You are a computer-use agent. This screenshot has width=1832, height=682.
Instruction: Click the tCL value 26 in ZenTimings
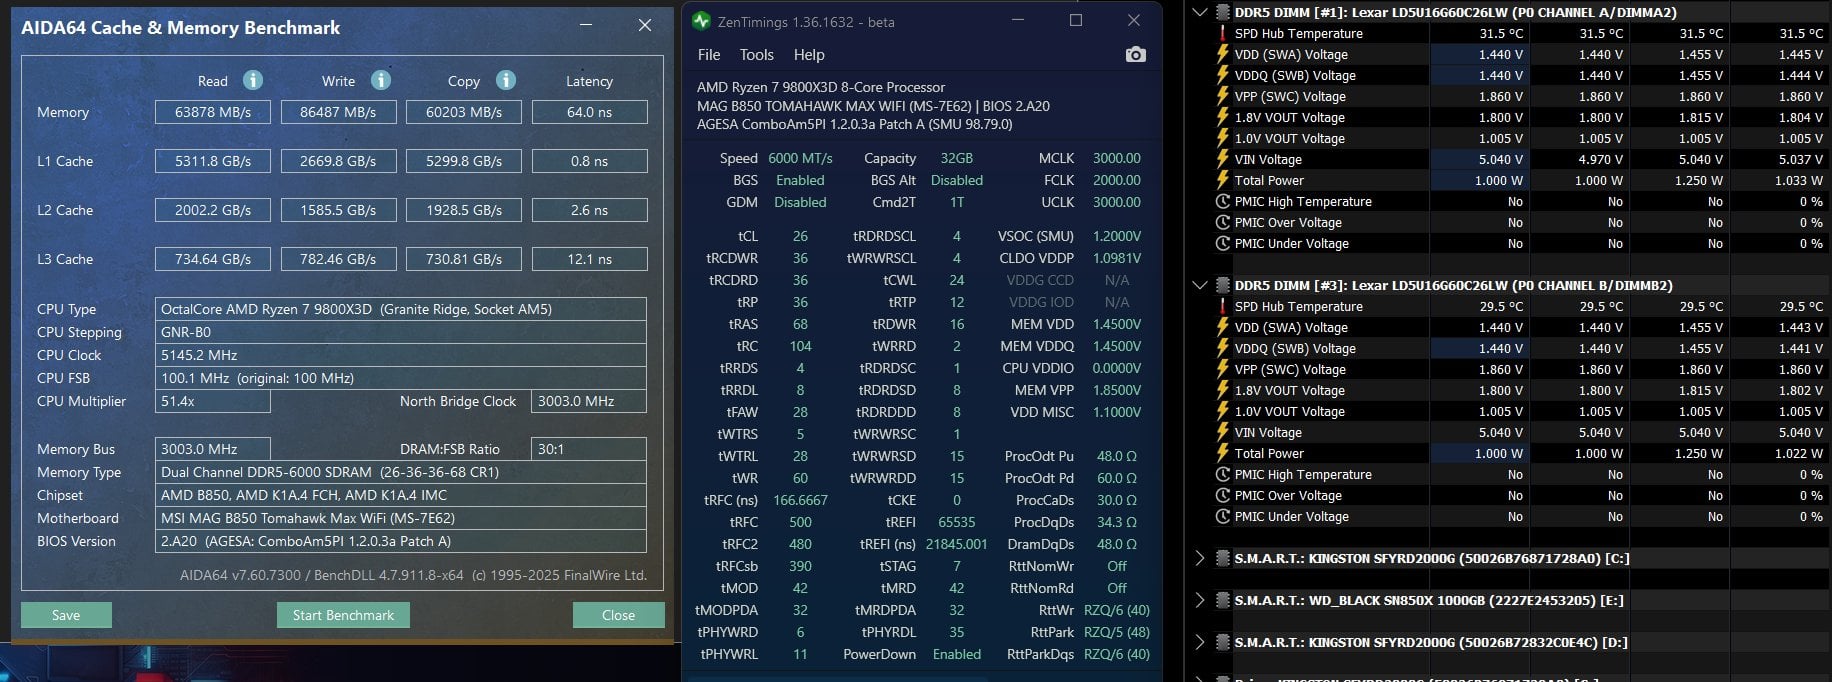pos(800,236)
